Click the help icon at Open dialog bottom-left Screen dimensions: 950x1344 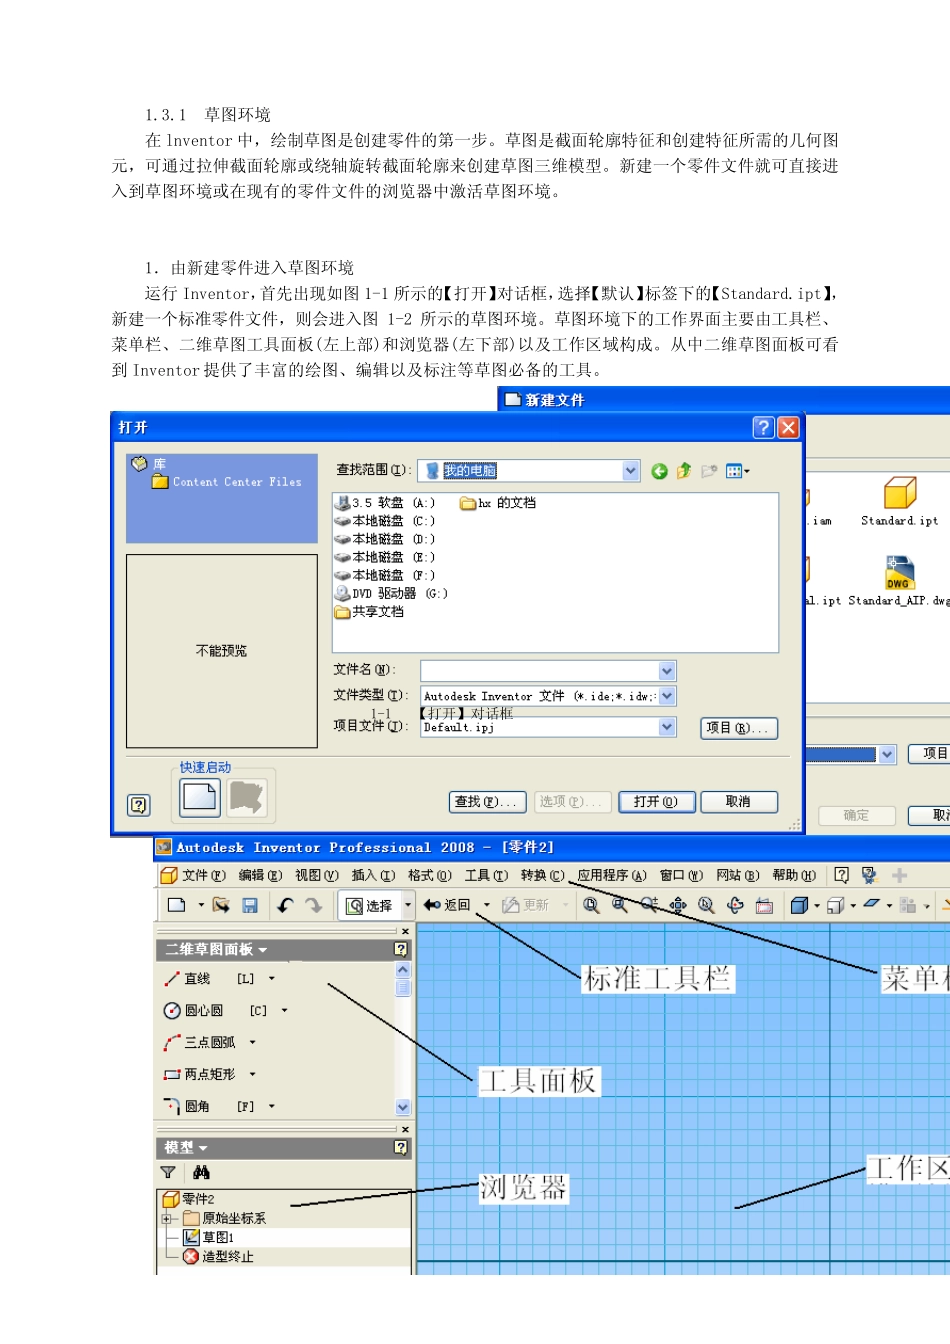point(139,805)
